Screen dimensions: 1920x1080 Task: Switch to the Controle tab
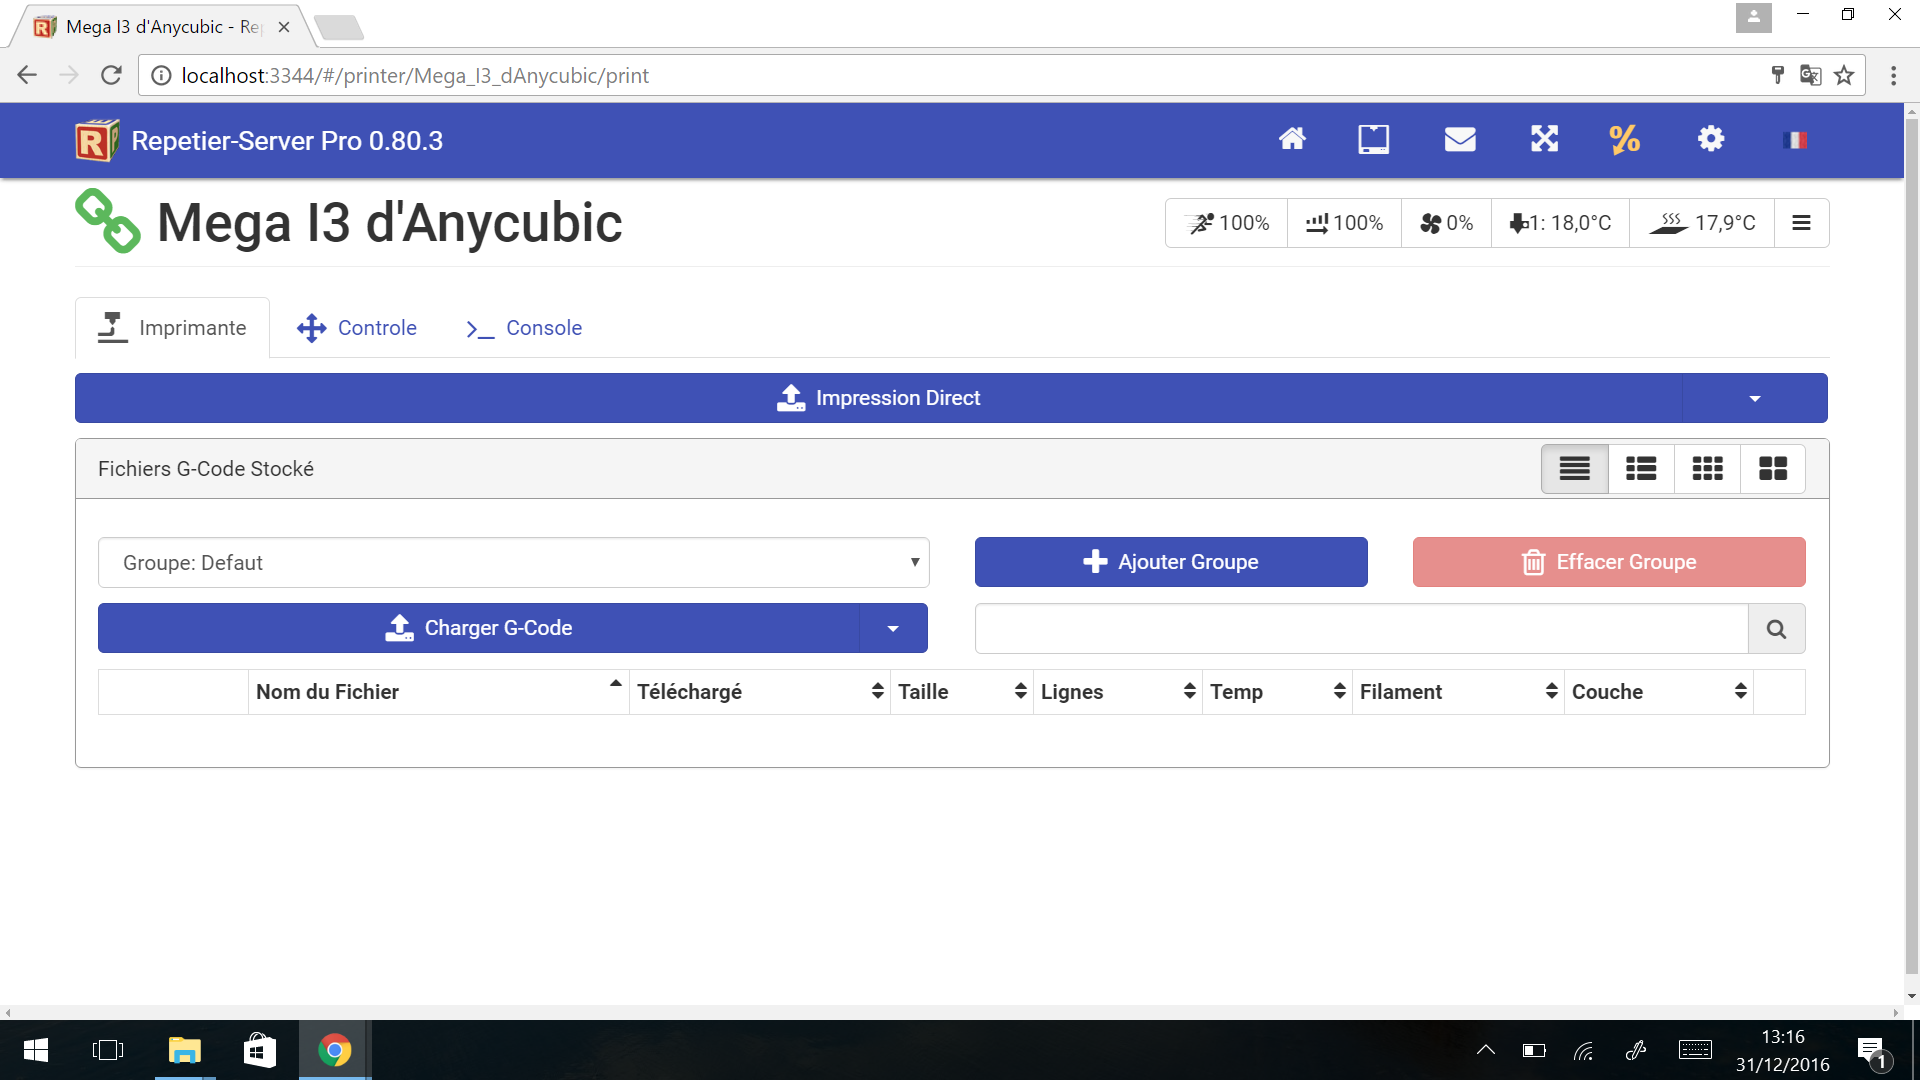click(x=357, y=328)
